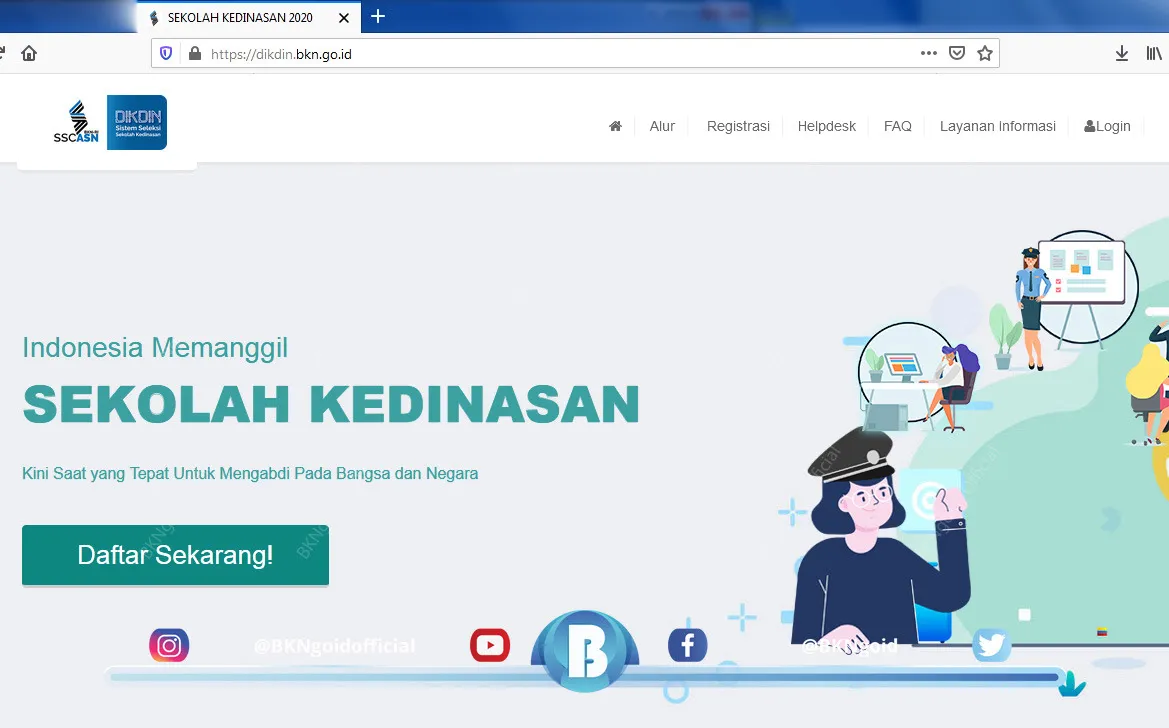This screenshot has height=728, width=1169.
Task: Open the Instagram icon link
Action: pyautogui.click(x=169, y=645)
